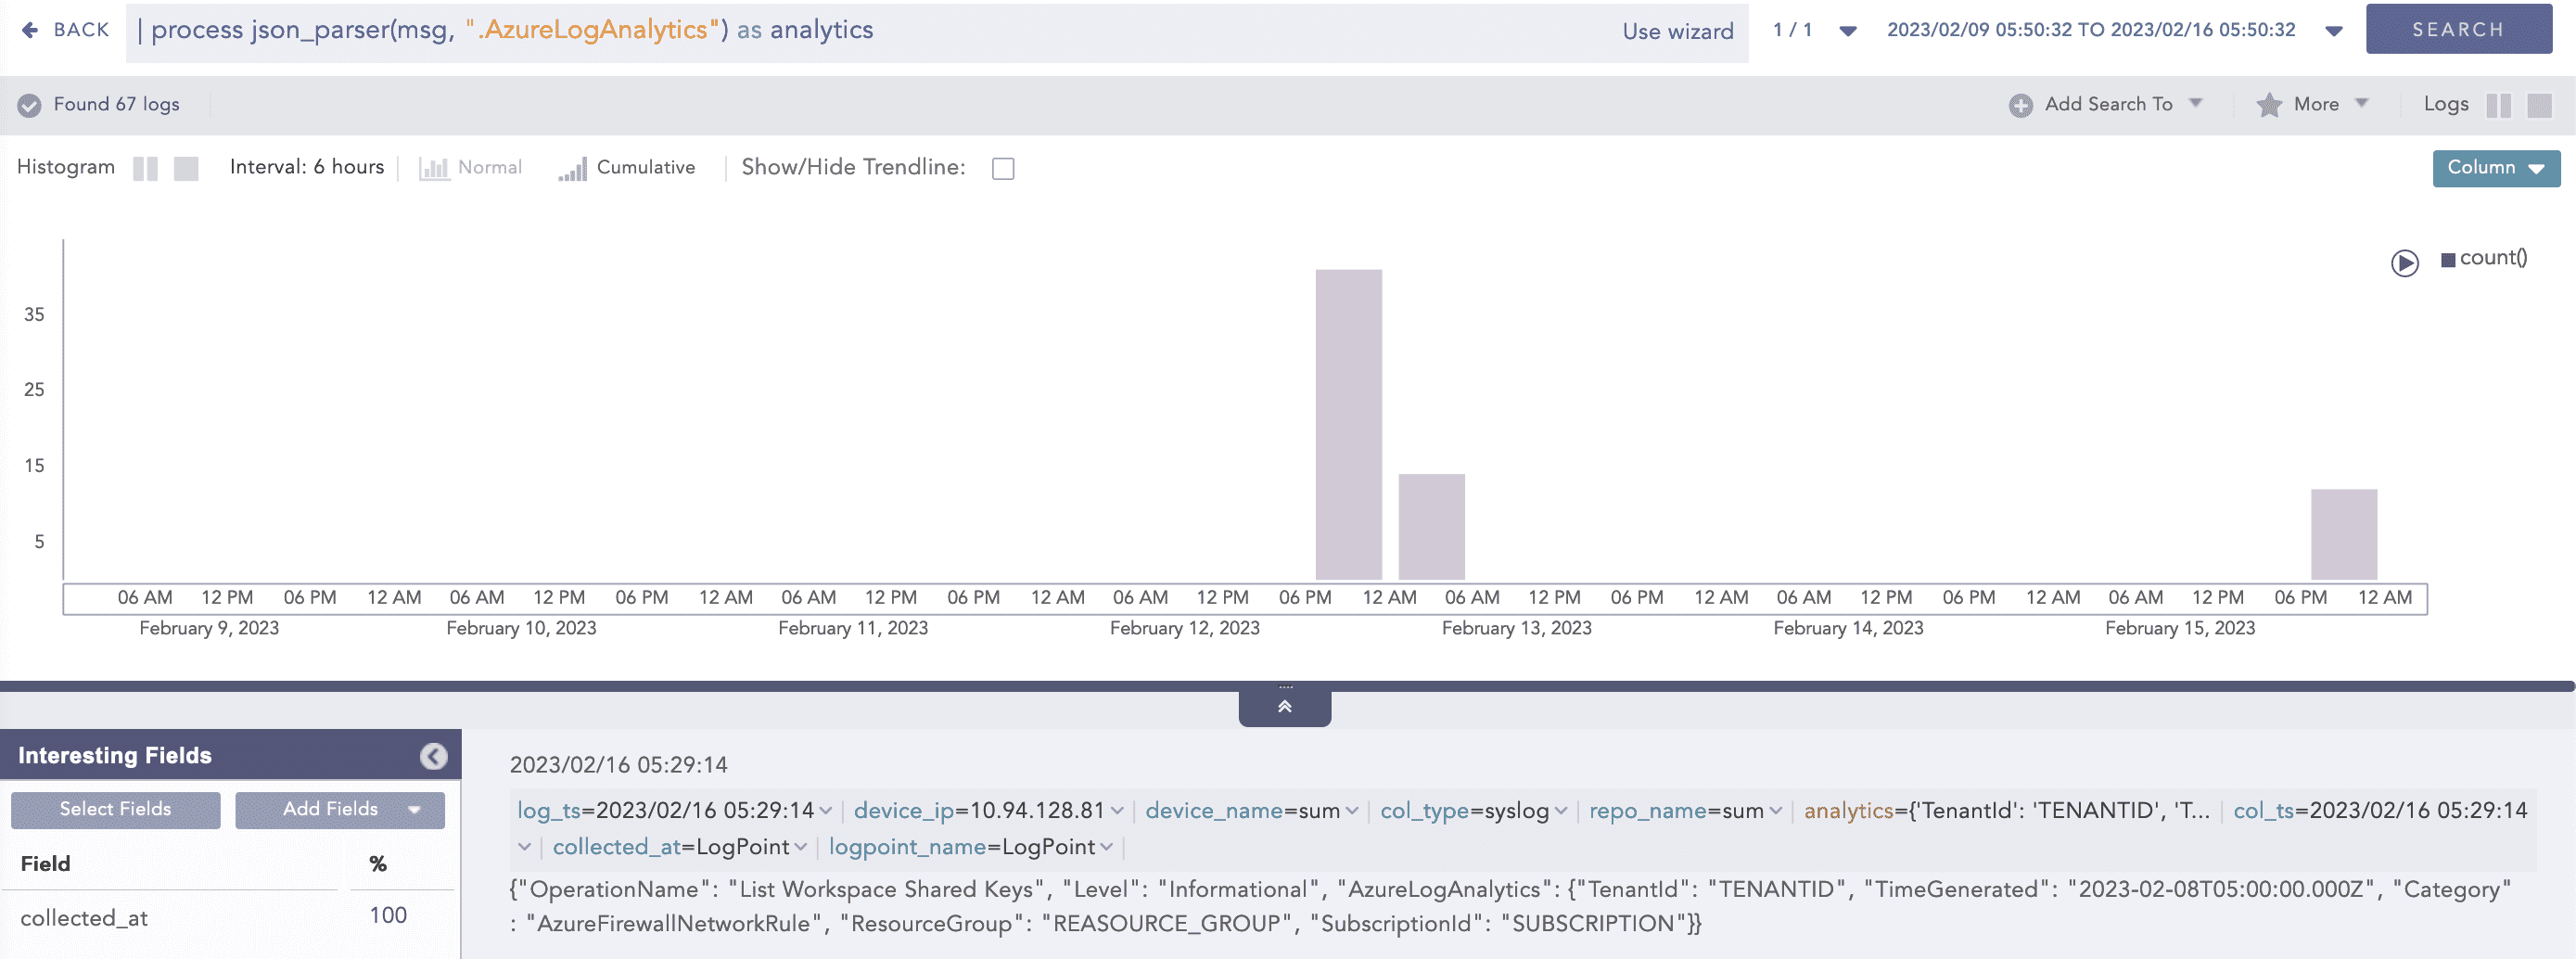Switch Logs to single-pane view icon
Image resolution: width=2576 pixels, height=959 pixels.
[2540, 104]
